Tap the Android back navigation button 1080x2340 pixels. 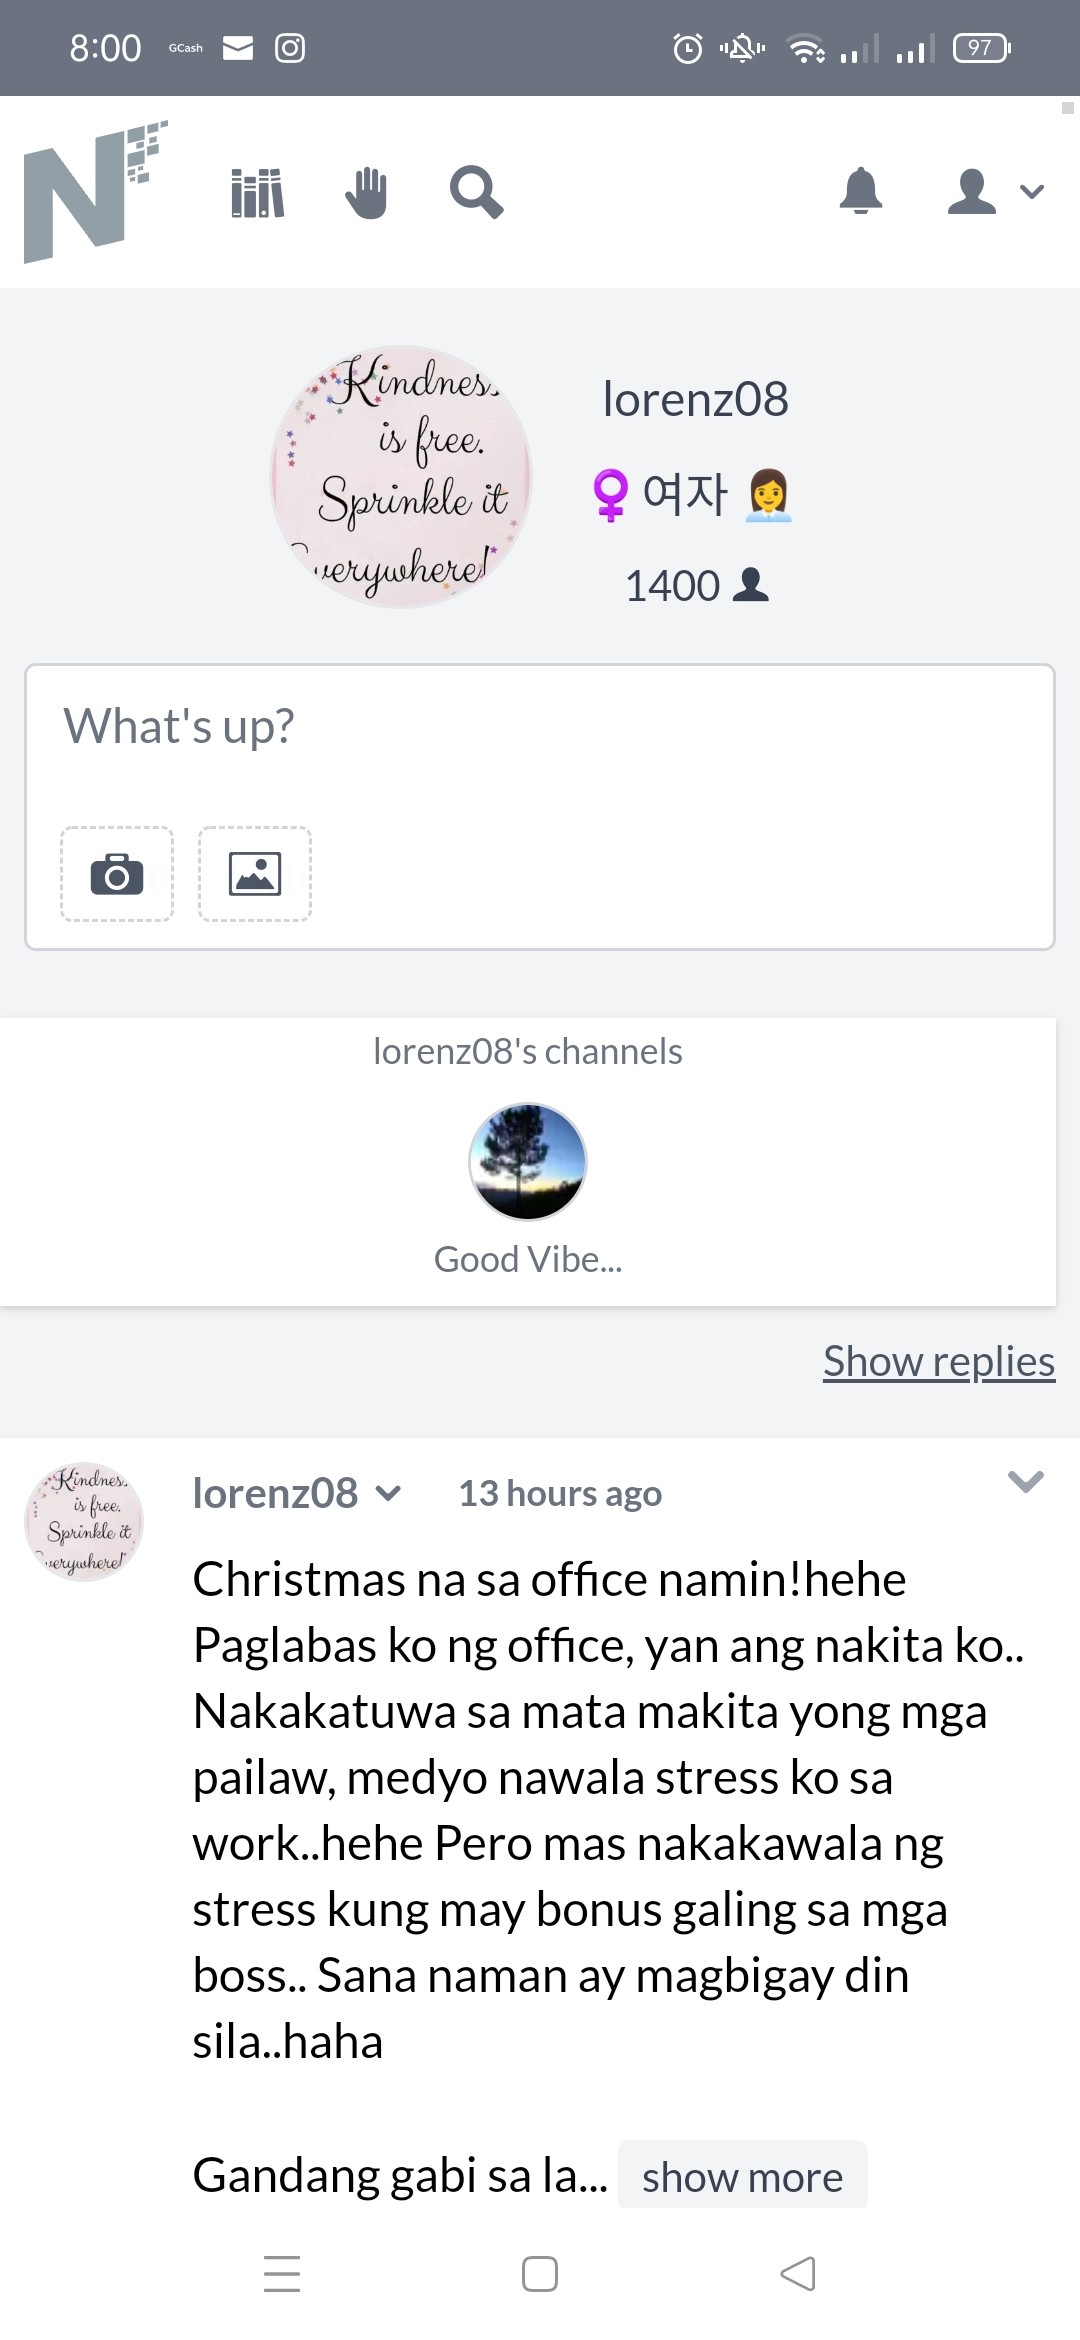798,2274
